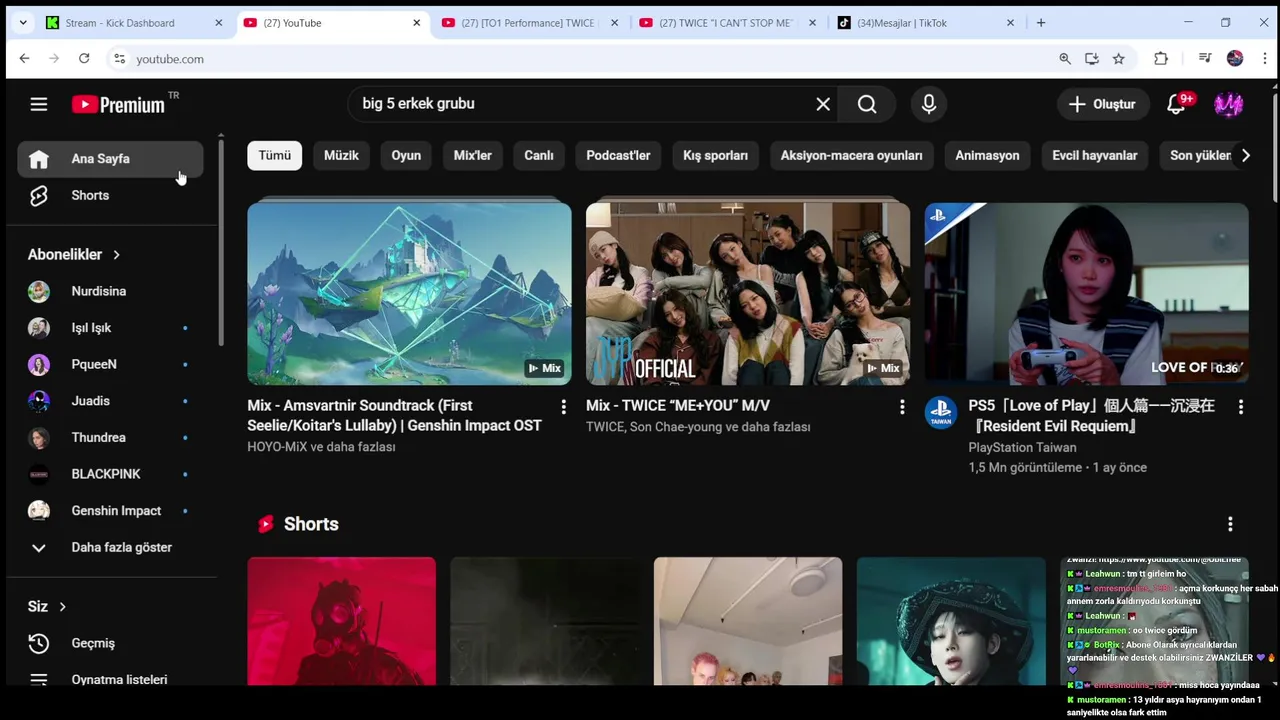1280x720 pixels.
Task: Click the magnifier search button
Action: [x=867, y=104]
